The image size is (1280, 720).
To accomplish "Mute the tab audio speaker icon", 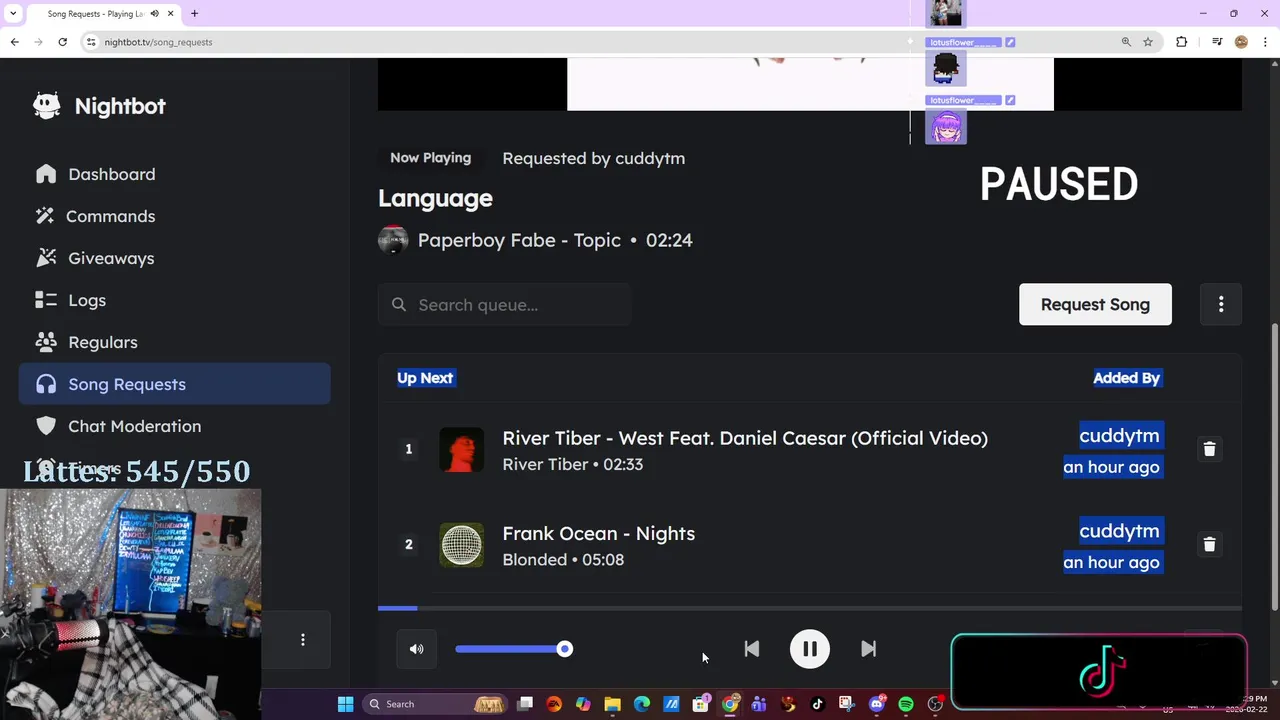I will coord(153,14).
